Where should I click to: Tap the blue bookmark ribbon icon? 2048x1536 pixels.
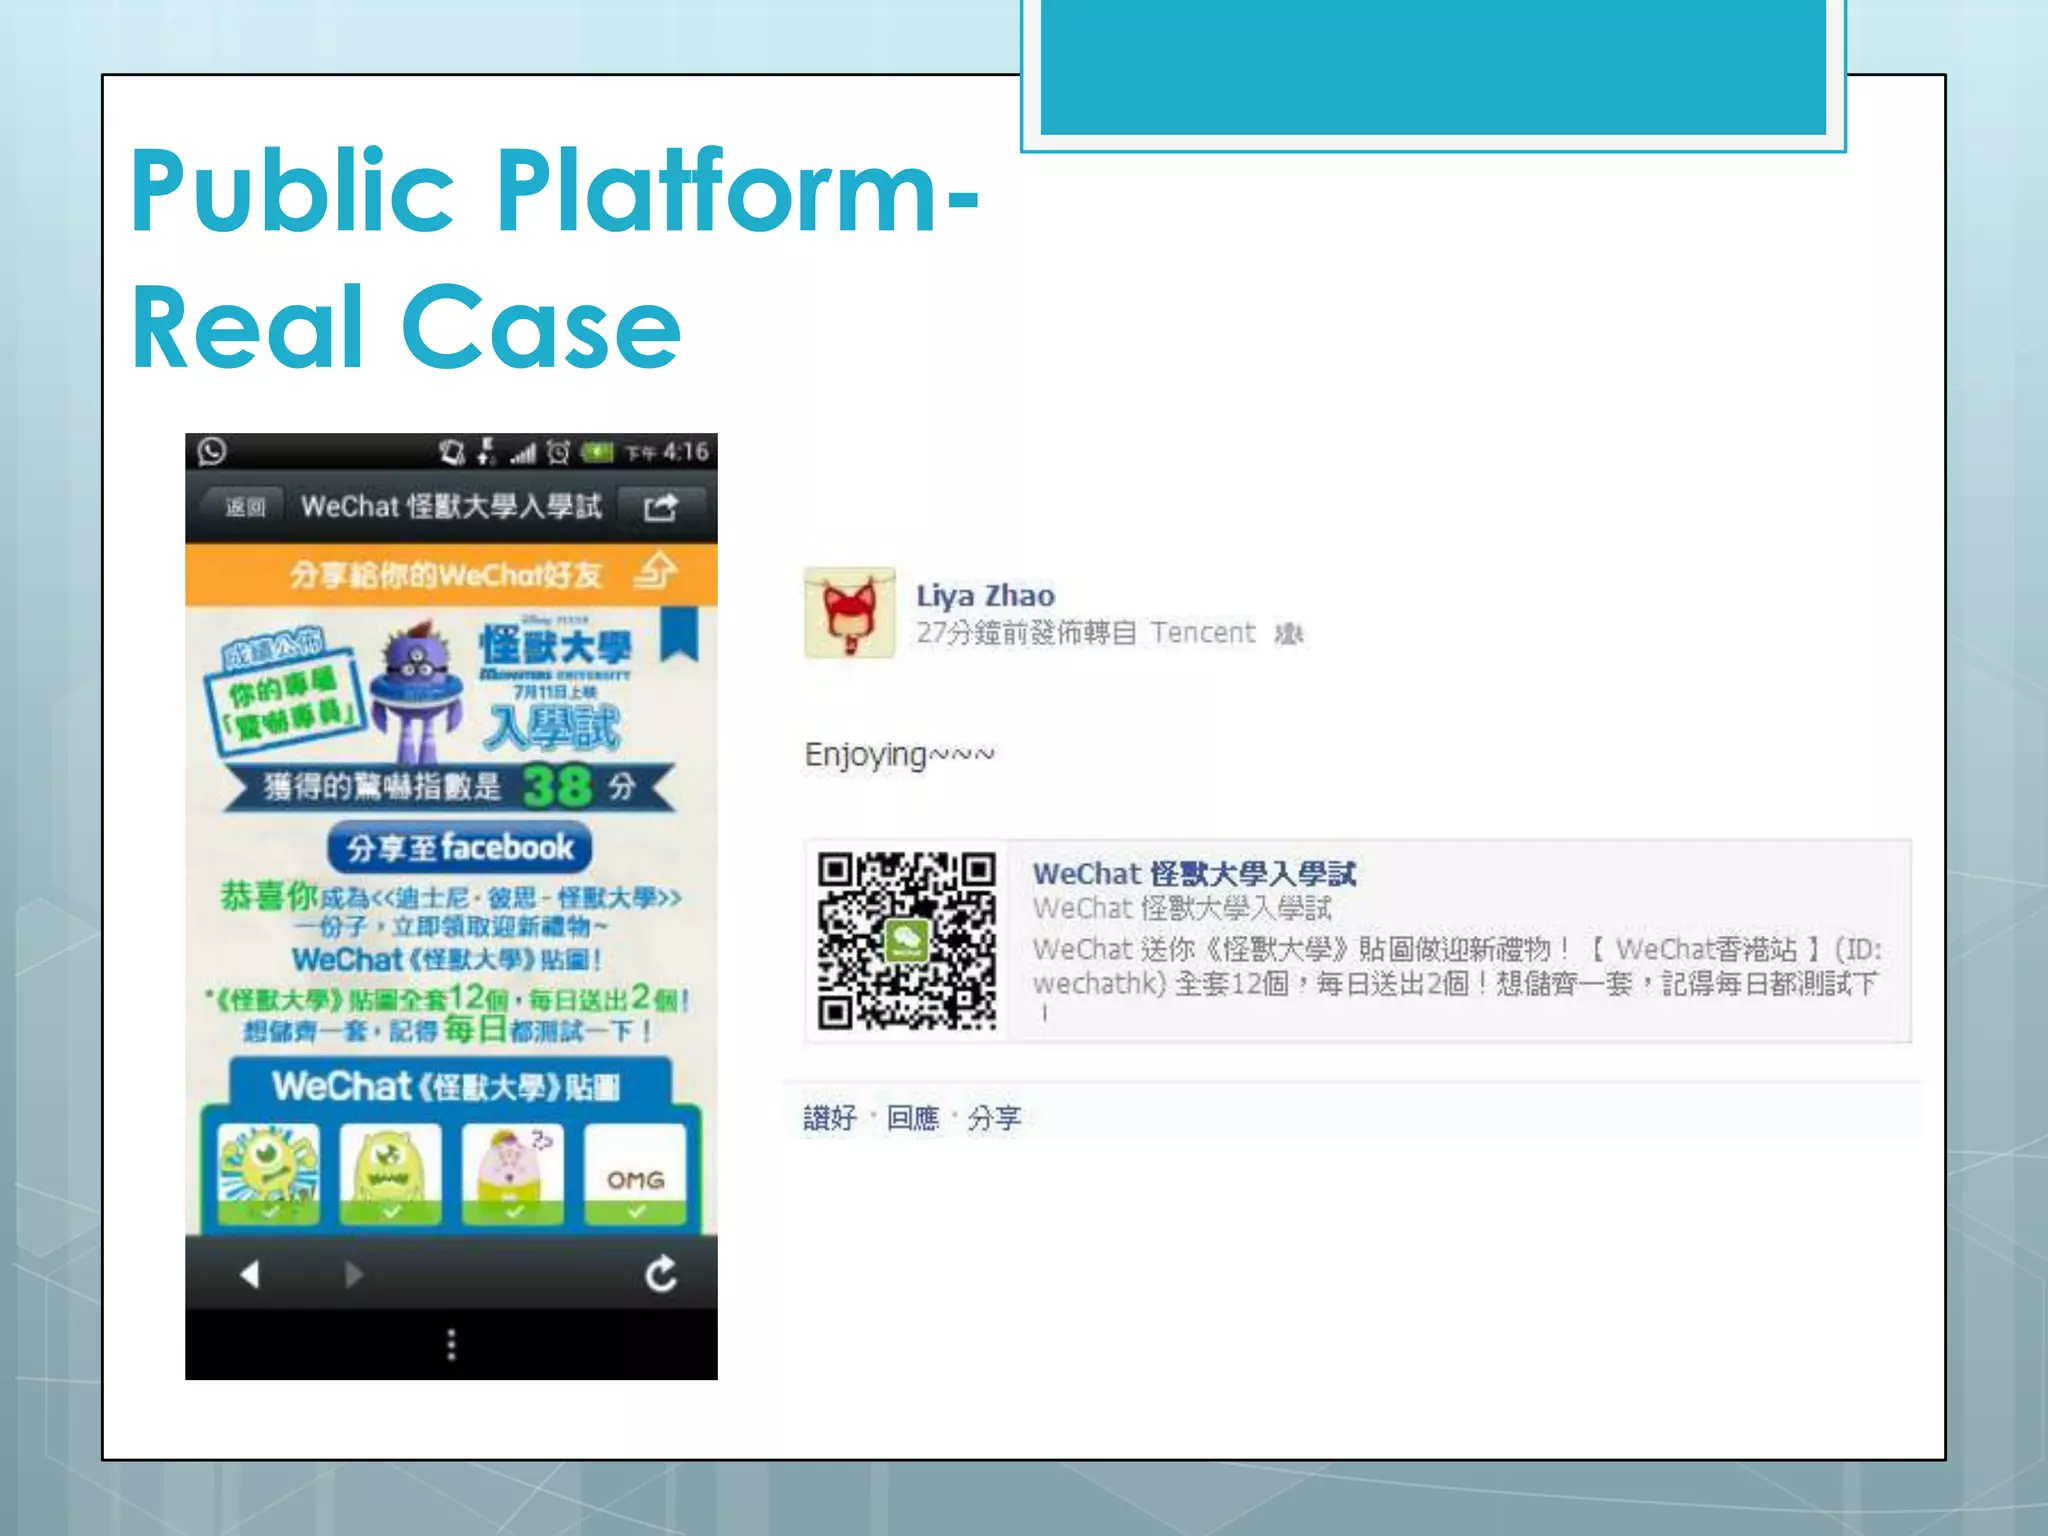(680, 633)
